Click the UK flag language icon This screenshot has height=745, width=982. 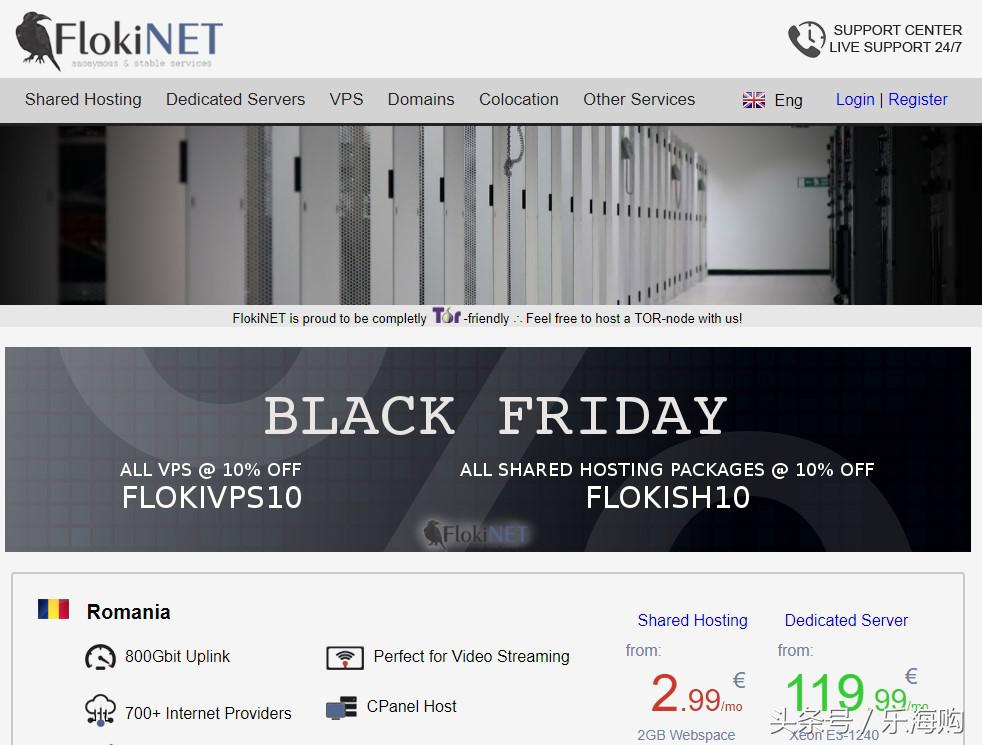753,100
